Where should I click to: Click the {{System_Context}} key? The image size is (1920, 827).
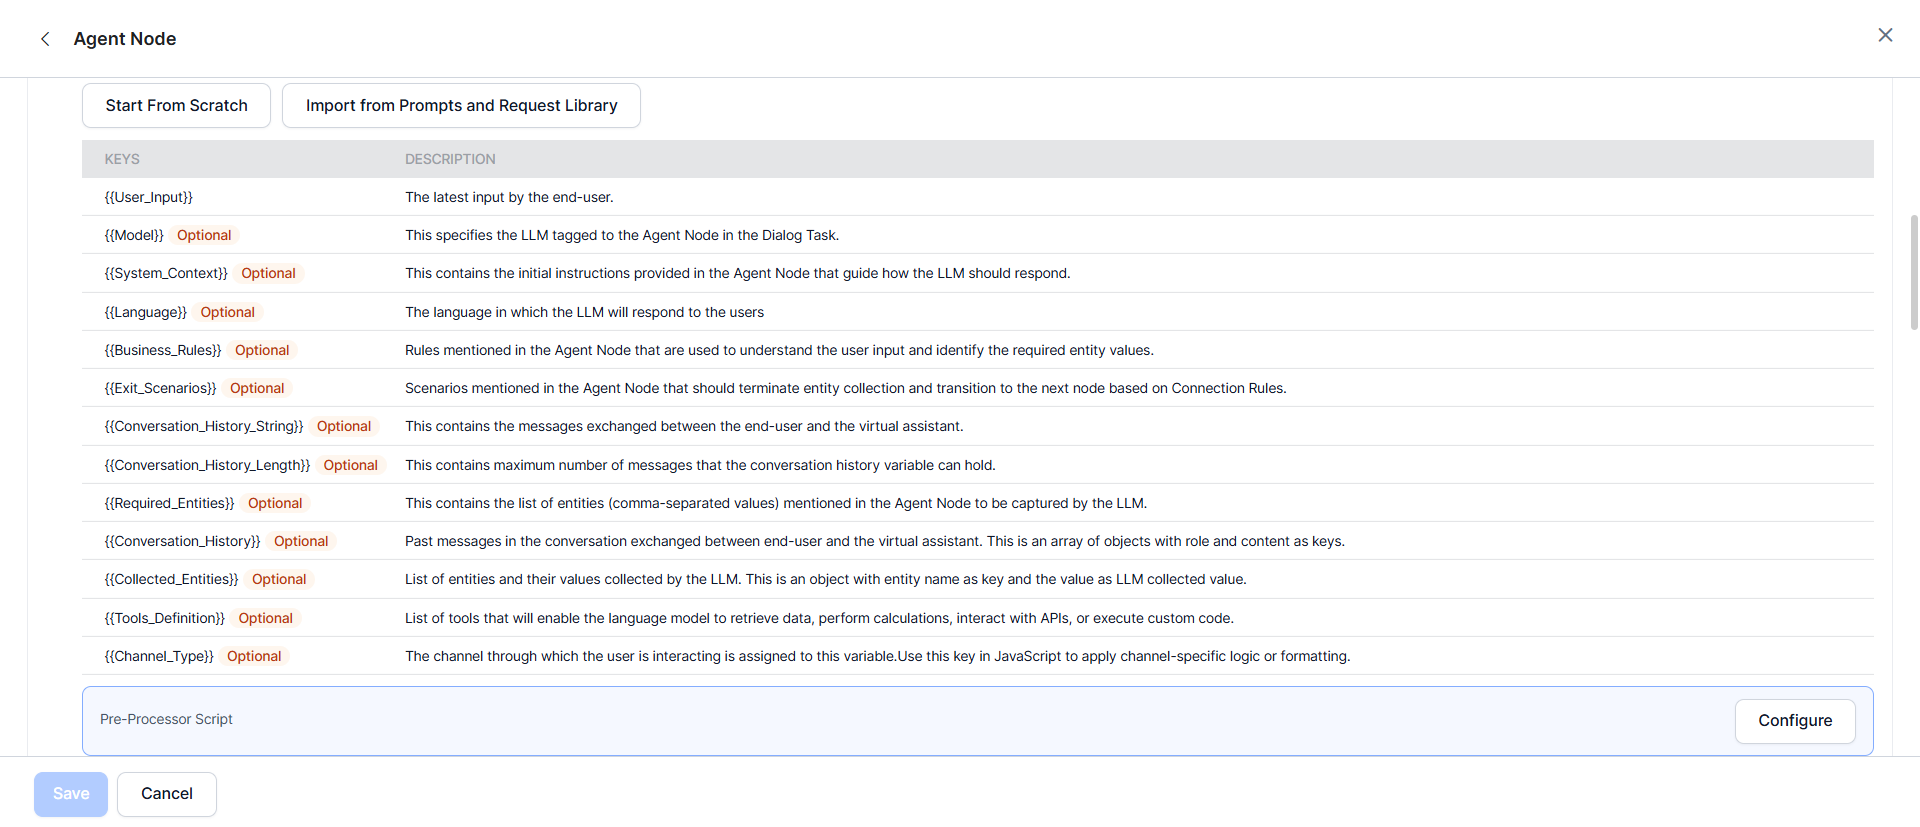(166, 274)
